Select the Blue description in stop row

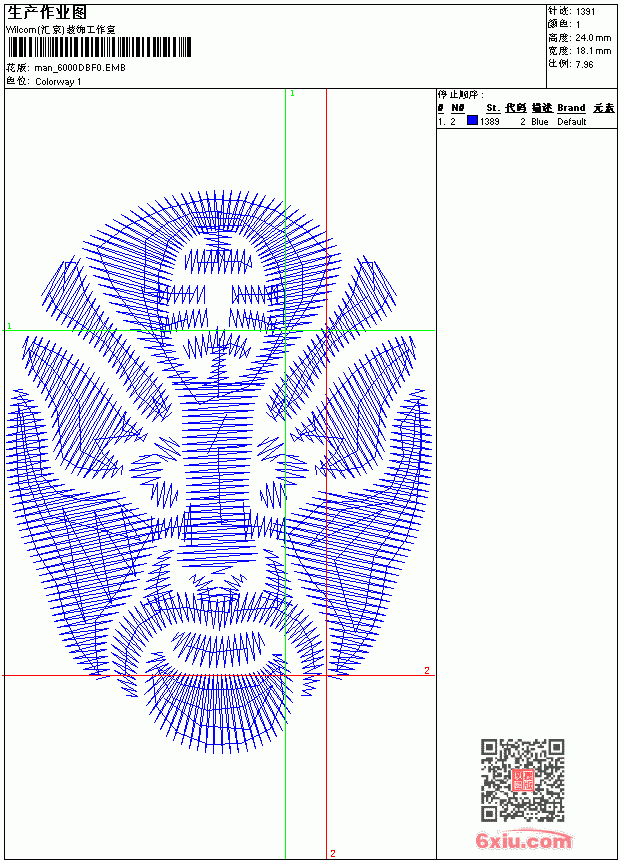tap(539, 122)
